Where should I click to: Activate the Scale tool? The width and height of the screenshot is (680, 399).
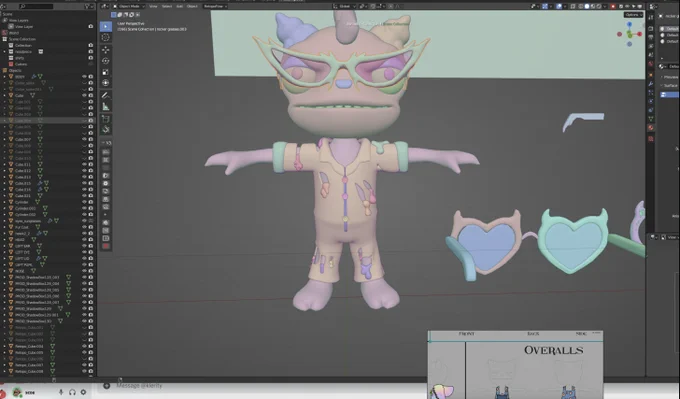[x=105, y=72]
